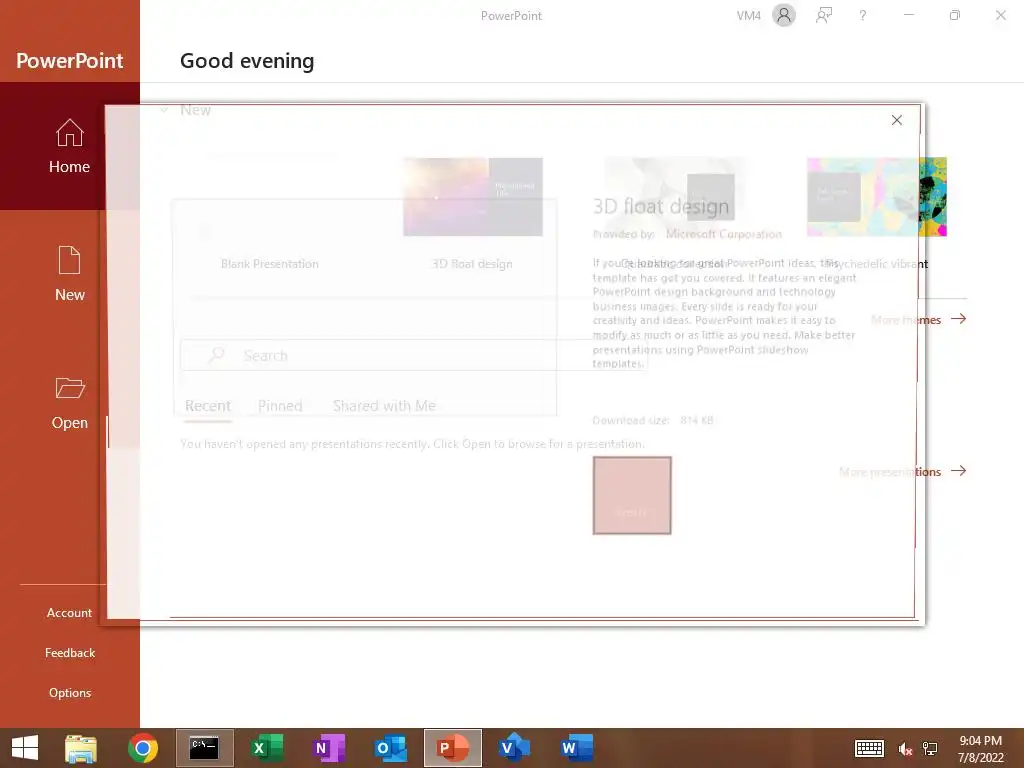Open Google Chrome from the taskbar
The height and width of the screenshot is (768, 1024).
click(143, 748)
